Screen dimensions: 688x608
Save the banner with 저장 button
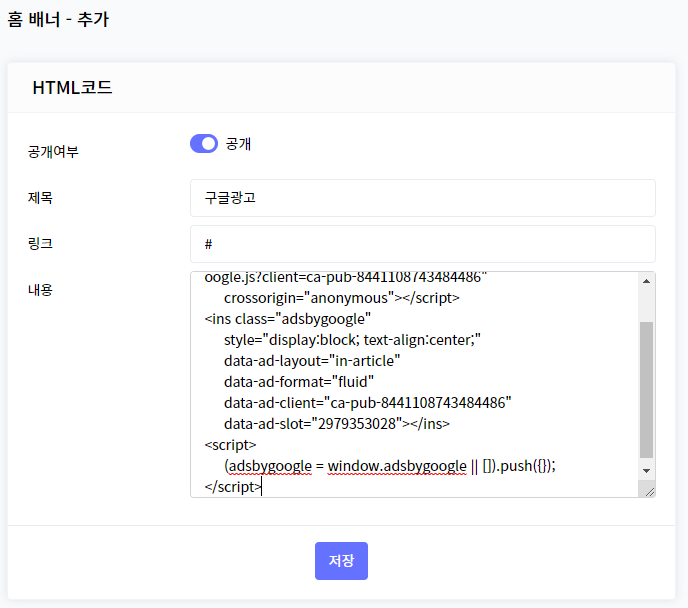point(341,561)
